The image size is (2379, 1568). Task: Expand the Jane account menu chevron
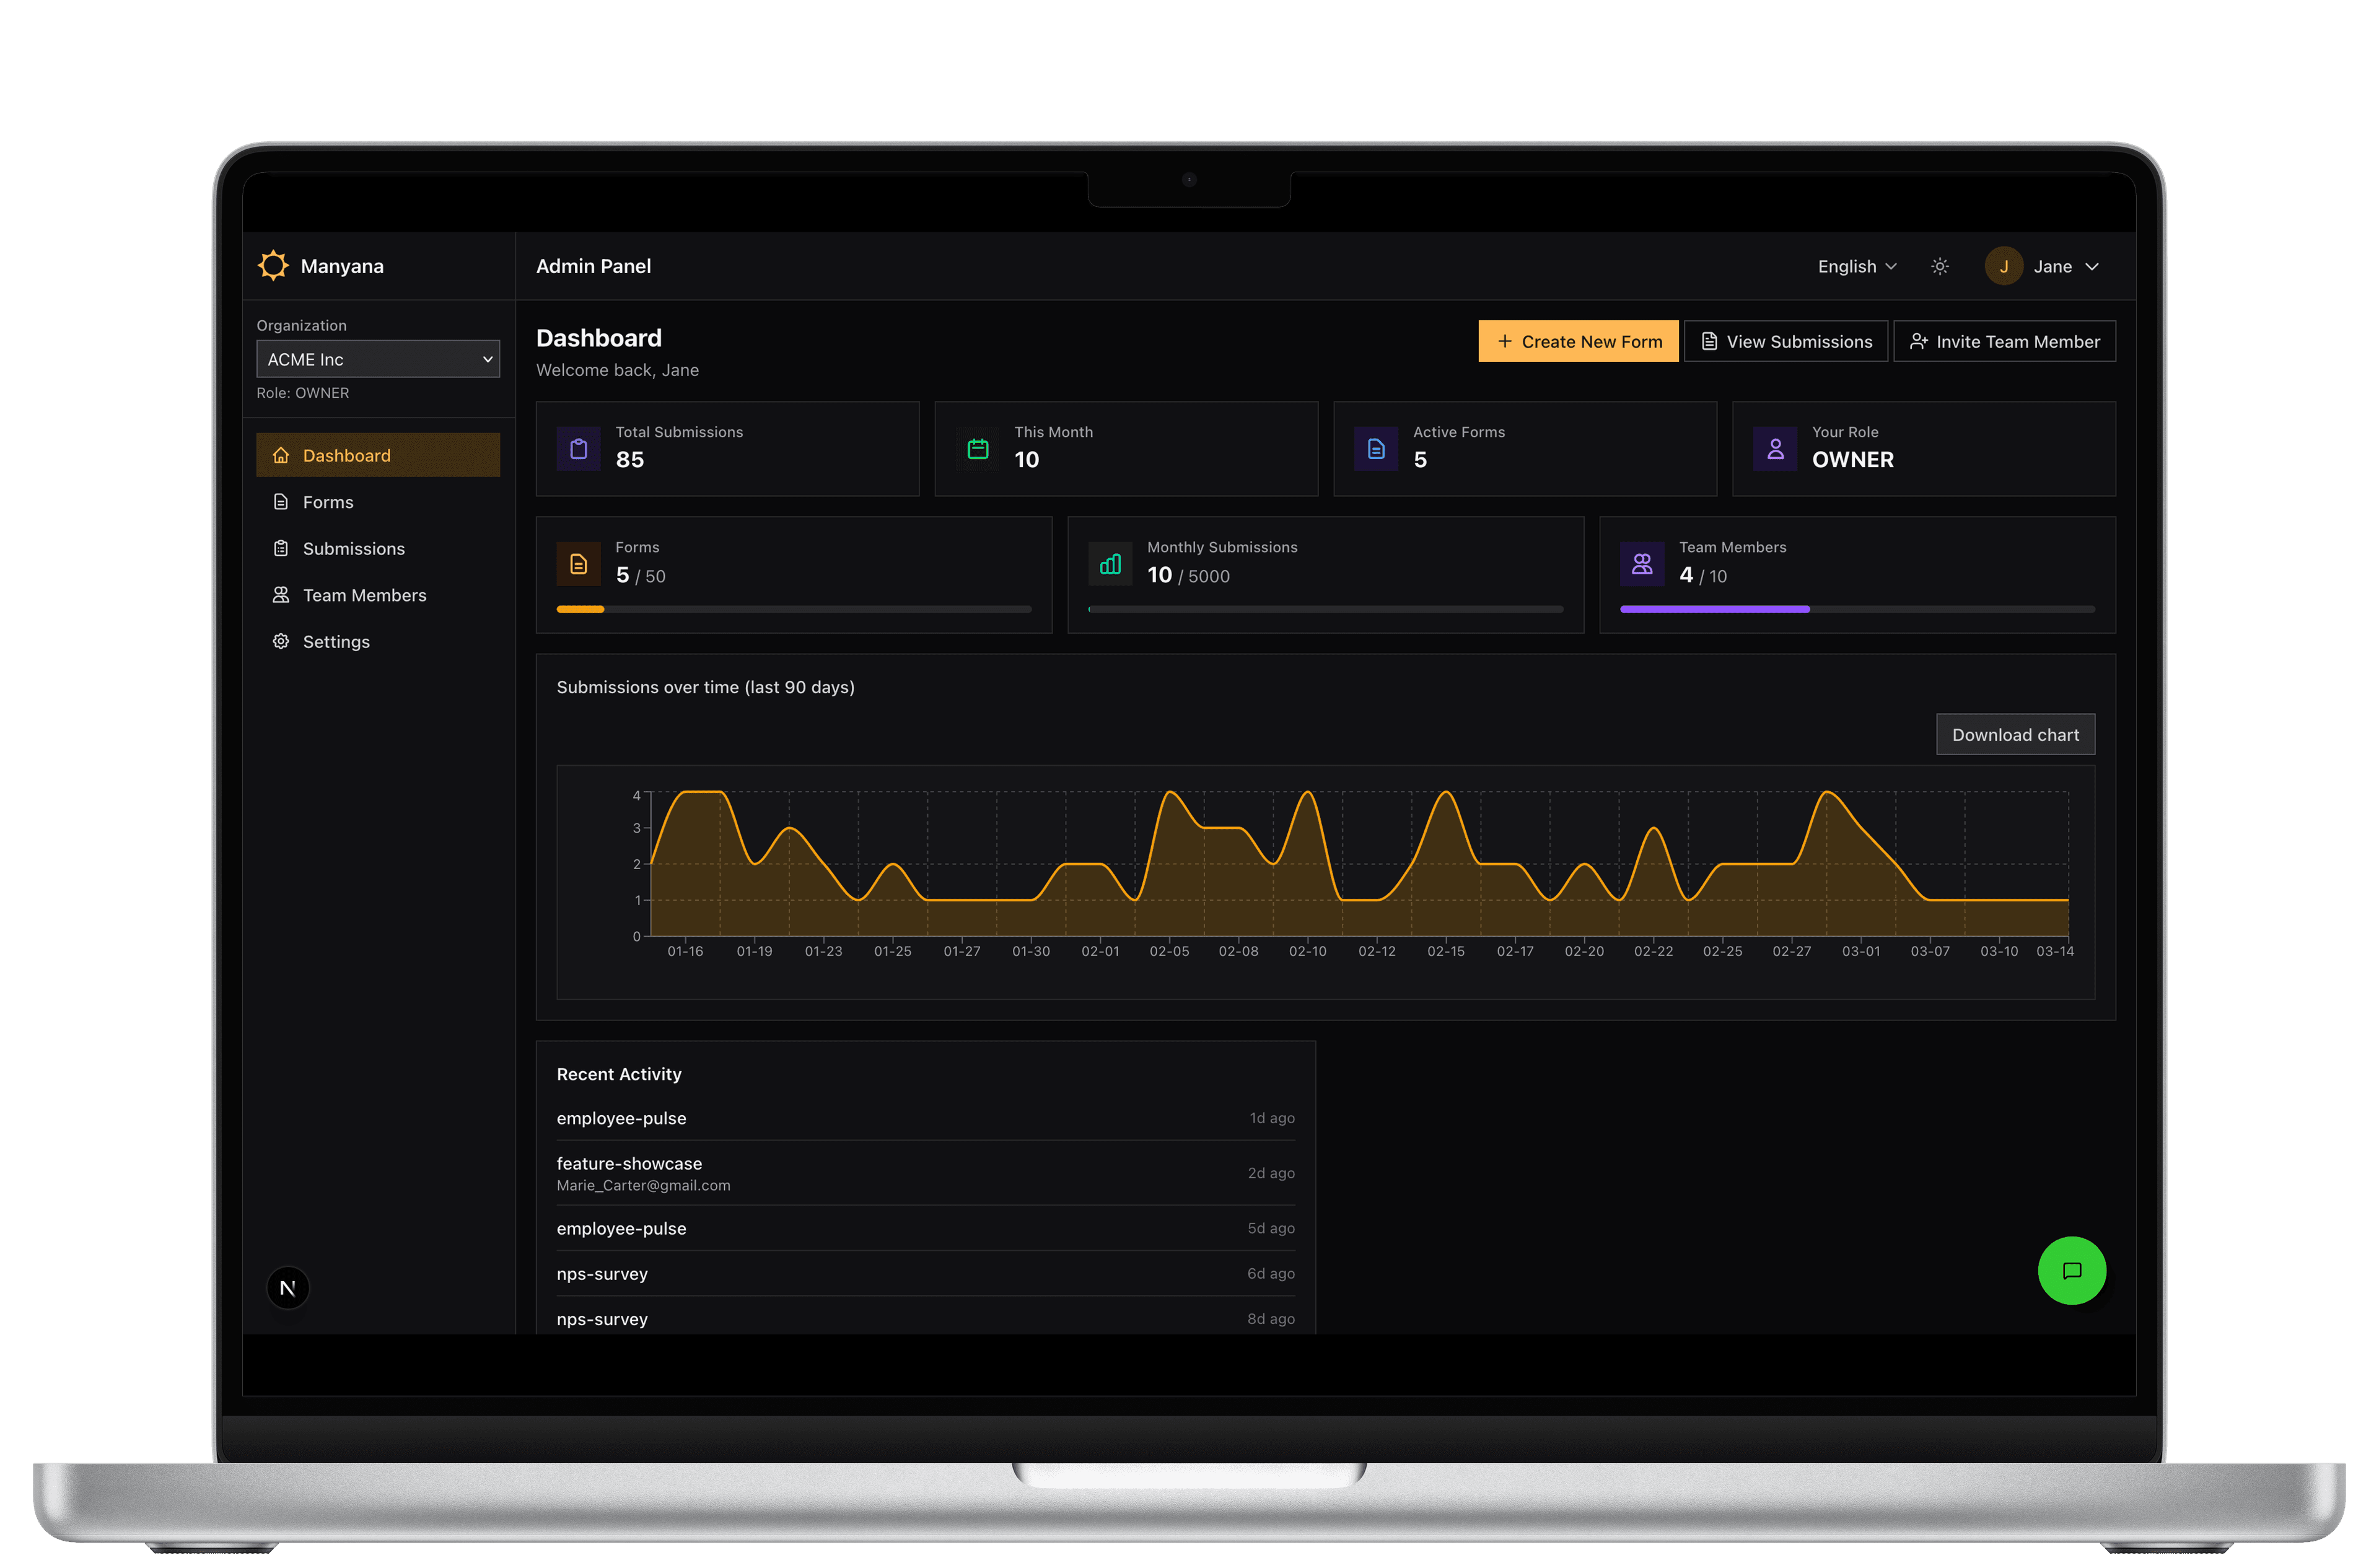point(2093,267)
